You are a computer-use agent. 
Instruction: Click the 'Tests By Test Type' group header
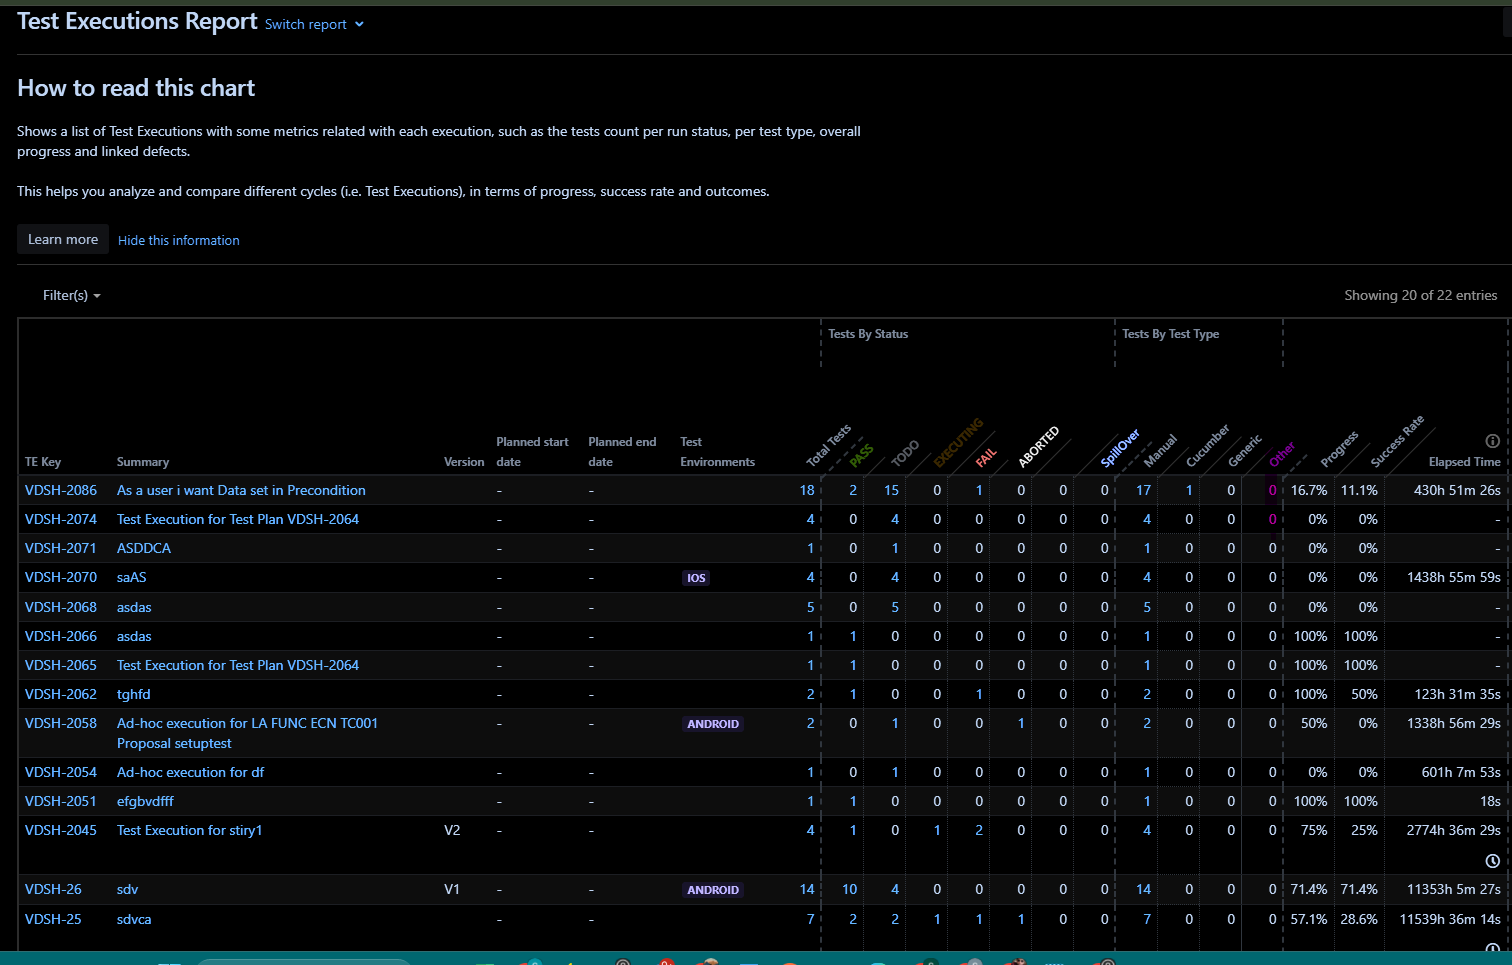pos(1170,334)
